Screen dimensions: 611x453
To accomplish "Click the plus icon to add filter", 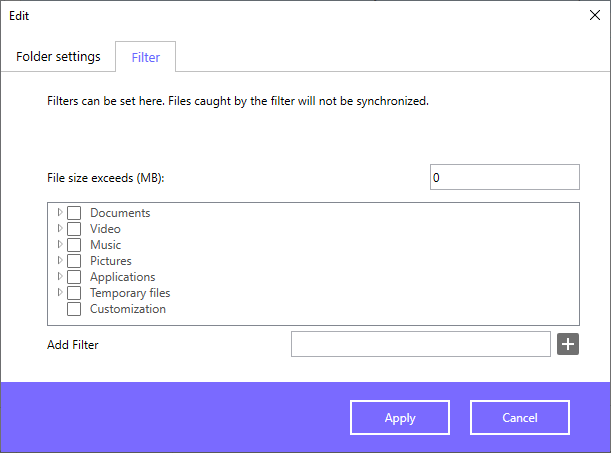I will tap(568, 344).
